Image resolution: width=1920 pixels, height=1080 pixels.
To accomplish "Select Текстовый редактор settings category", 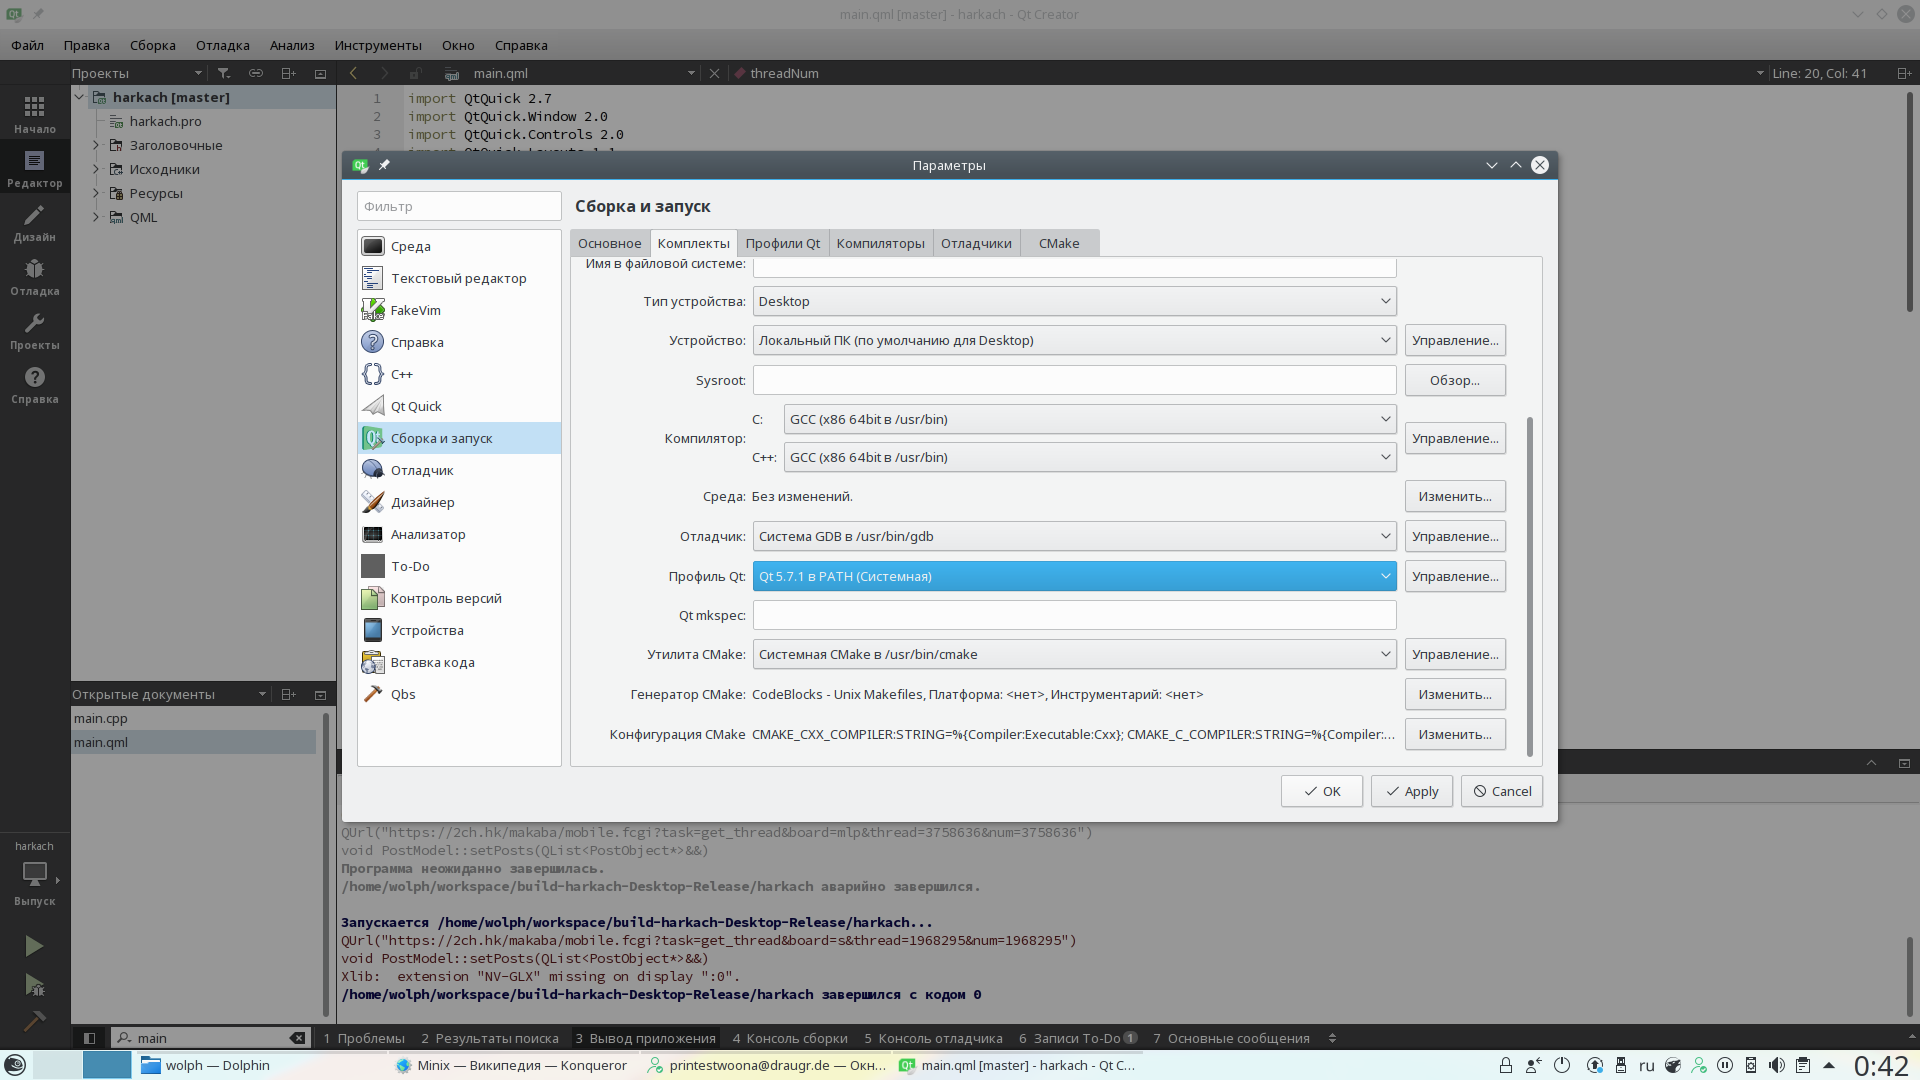I will click(459, 278).
